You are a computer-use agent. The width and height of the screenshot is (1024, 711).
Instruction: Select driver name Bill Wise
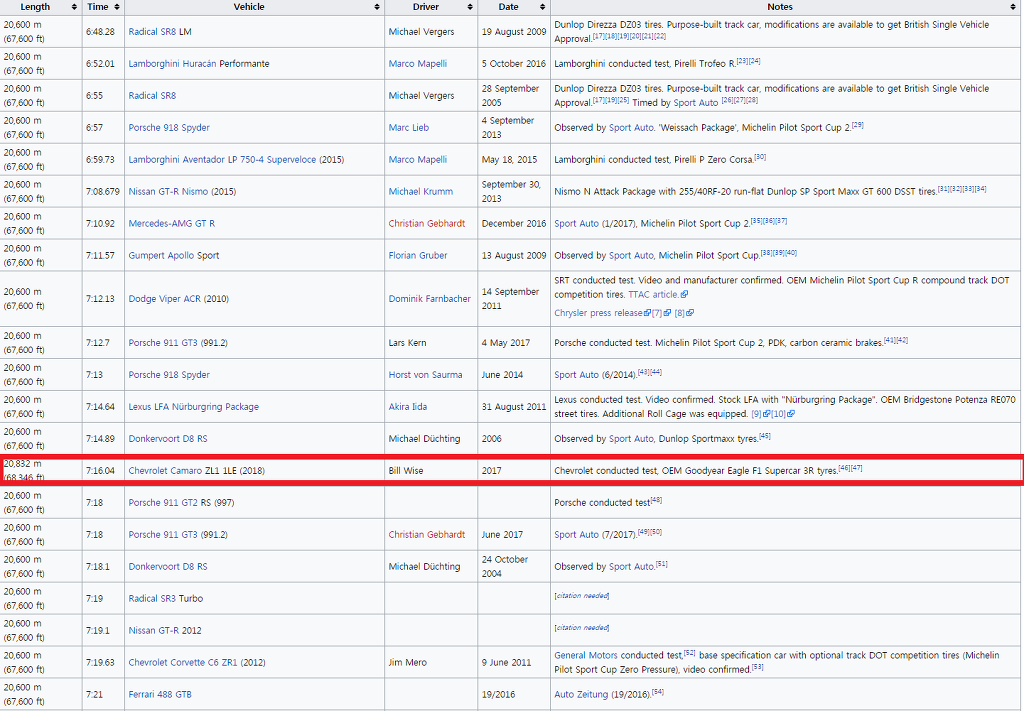click(406, 471)
